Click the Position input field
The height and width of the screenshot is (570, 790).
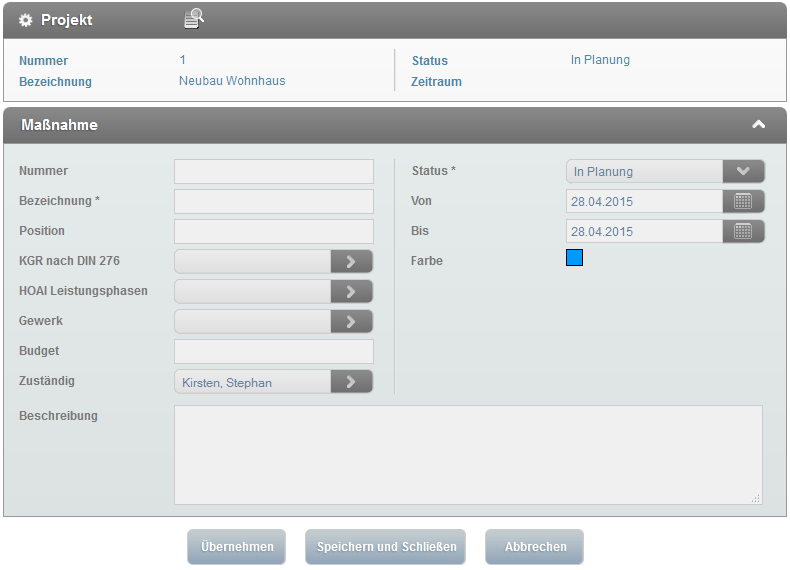coord(273,231)
